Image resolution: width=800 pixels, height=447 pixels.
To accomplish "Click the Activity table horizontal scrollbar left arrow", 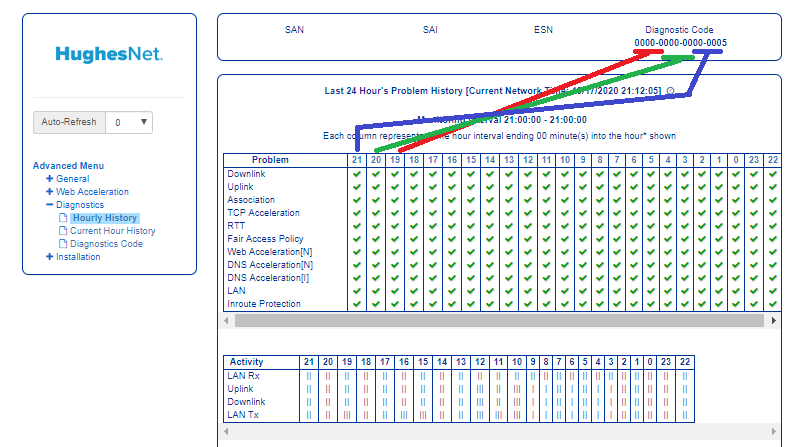I will point(227,430).
